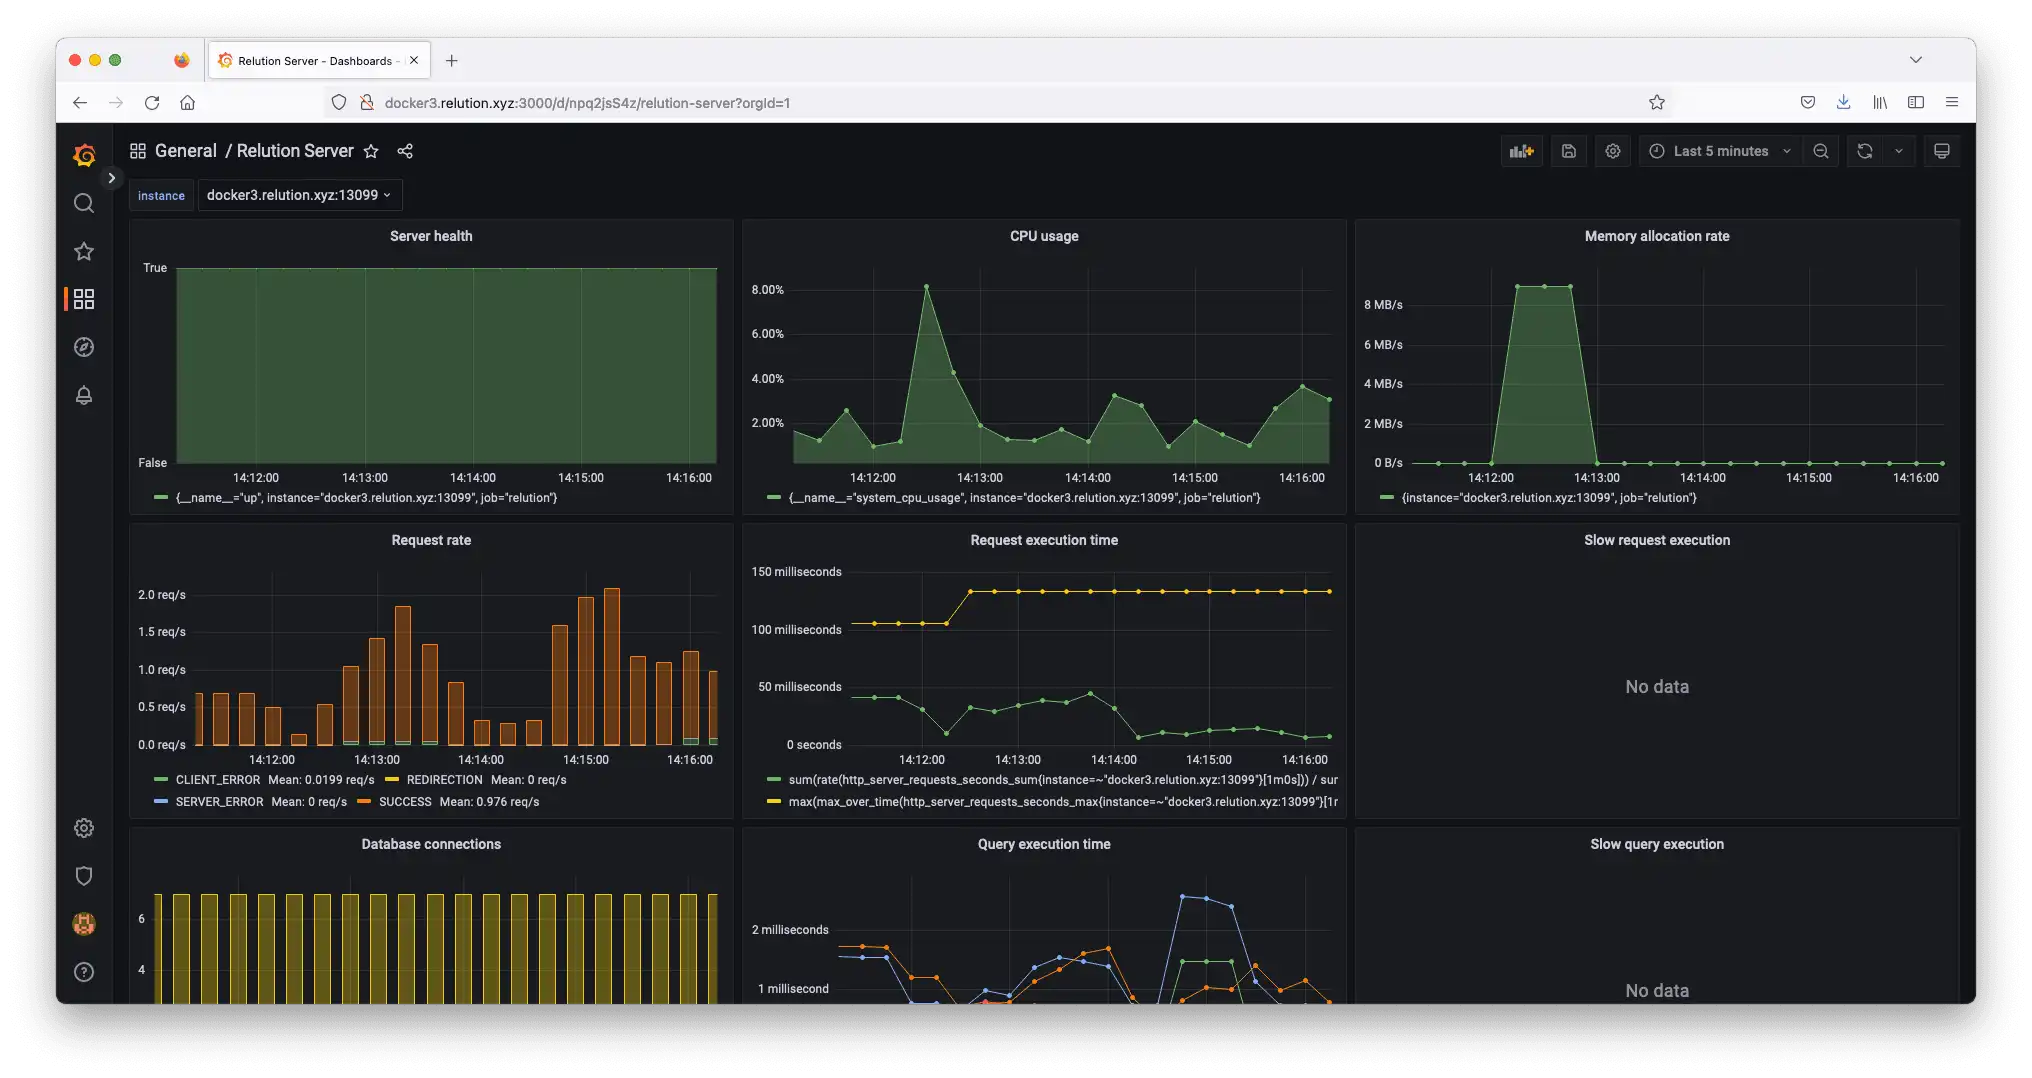Open the Database connections panel title
Viewport: 2032px width, 1078px height.
click(431, 844)
